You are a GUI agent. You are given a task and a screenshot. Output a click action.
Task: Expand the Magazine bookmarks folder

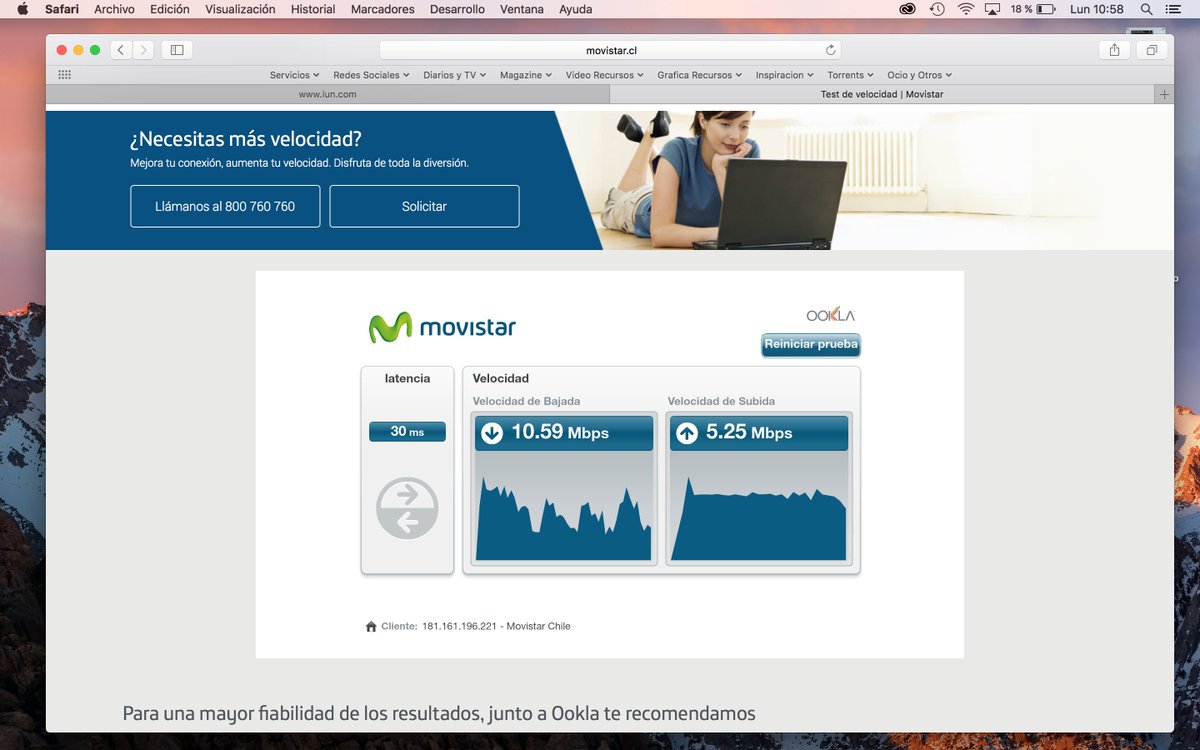click(x=526, y=75)
